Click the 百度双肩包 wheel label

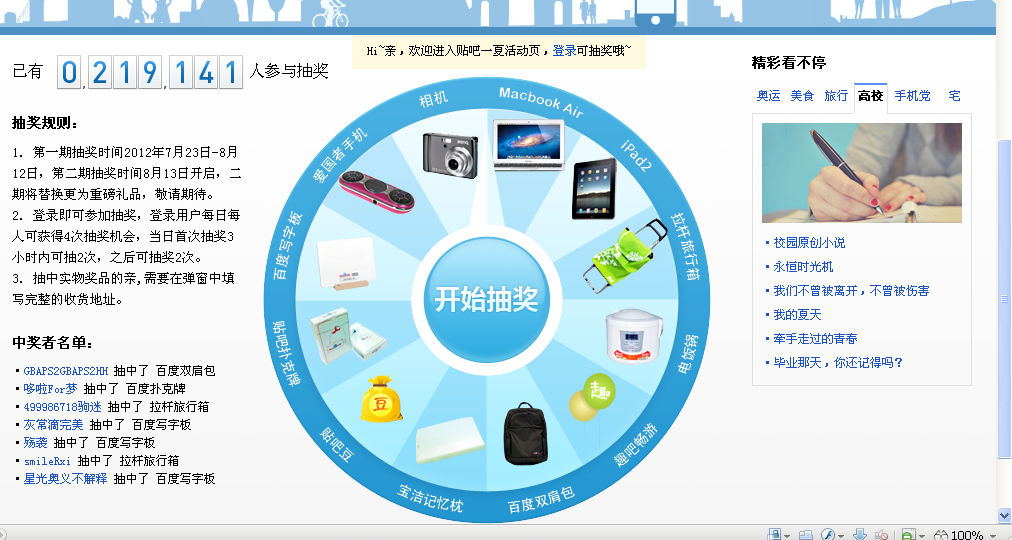click(x=541, y=501)
